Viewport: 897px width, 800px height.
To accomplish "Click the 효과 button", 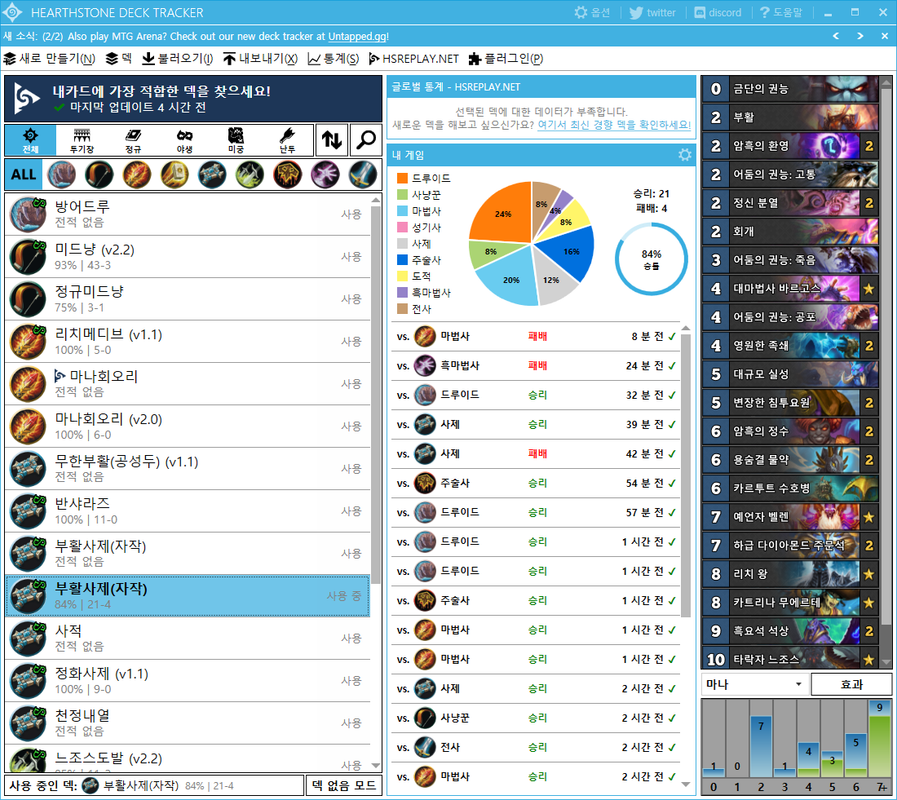I will tap(851, 684).
